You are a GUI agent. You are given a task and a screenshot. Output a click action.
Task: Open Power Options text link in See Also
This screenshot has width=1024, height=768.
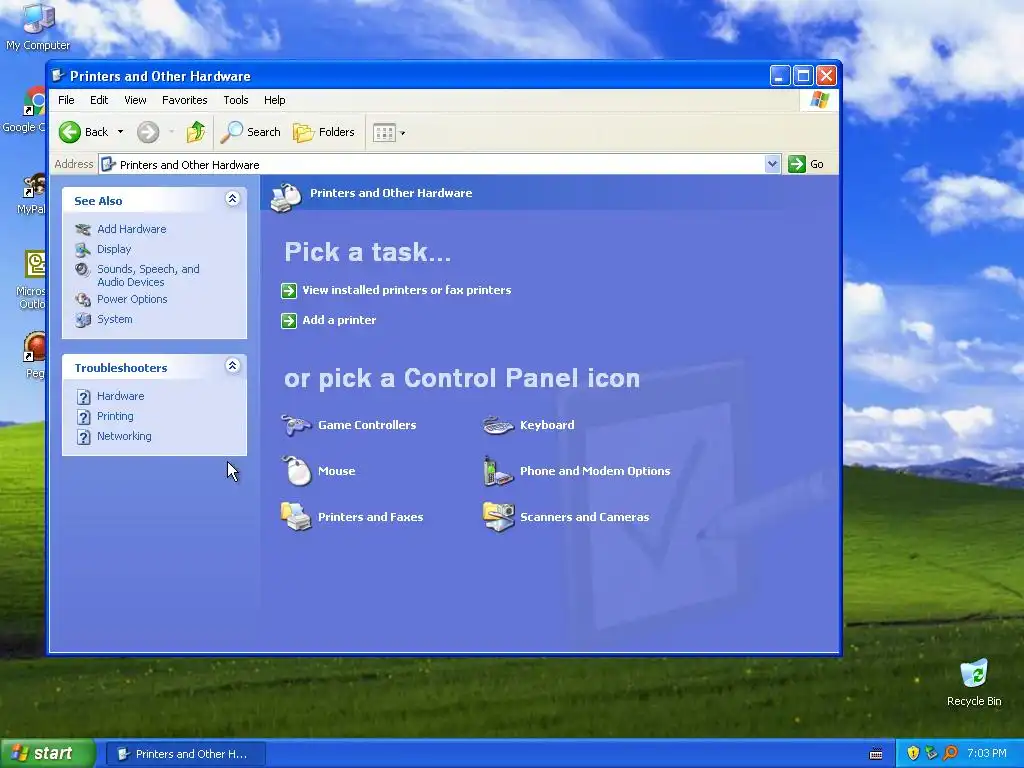132,299
